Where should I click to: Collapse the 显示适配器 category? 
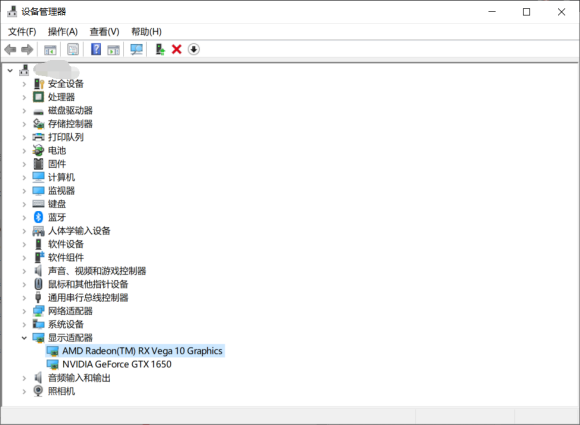pyautogui.click(x=24, y=338)
